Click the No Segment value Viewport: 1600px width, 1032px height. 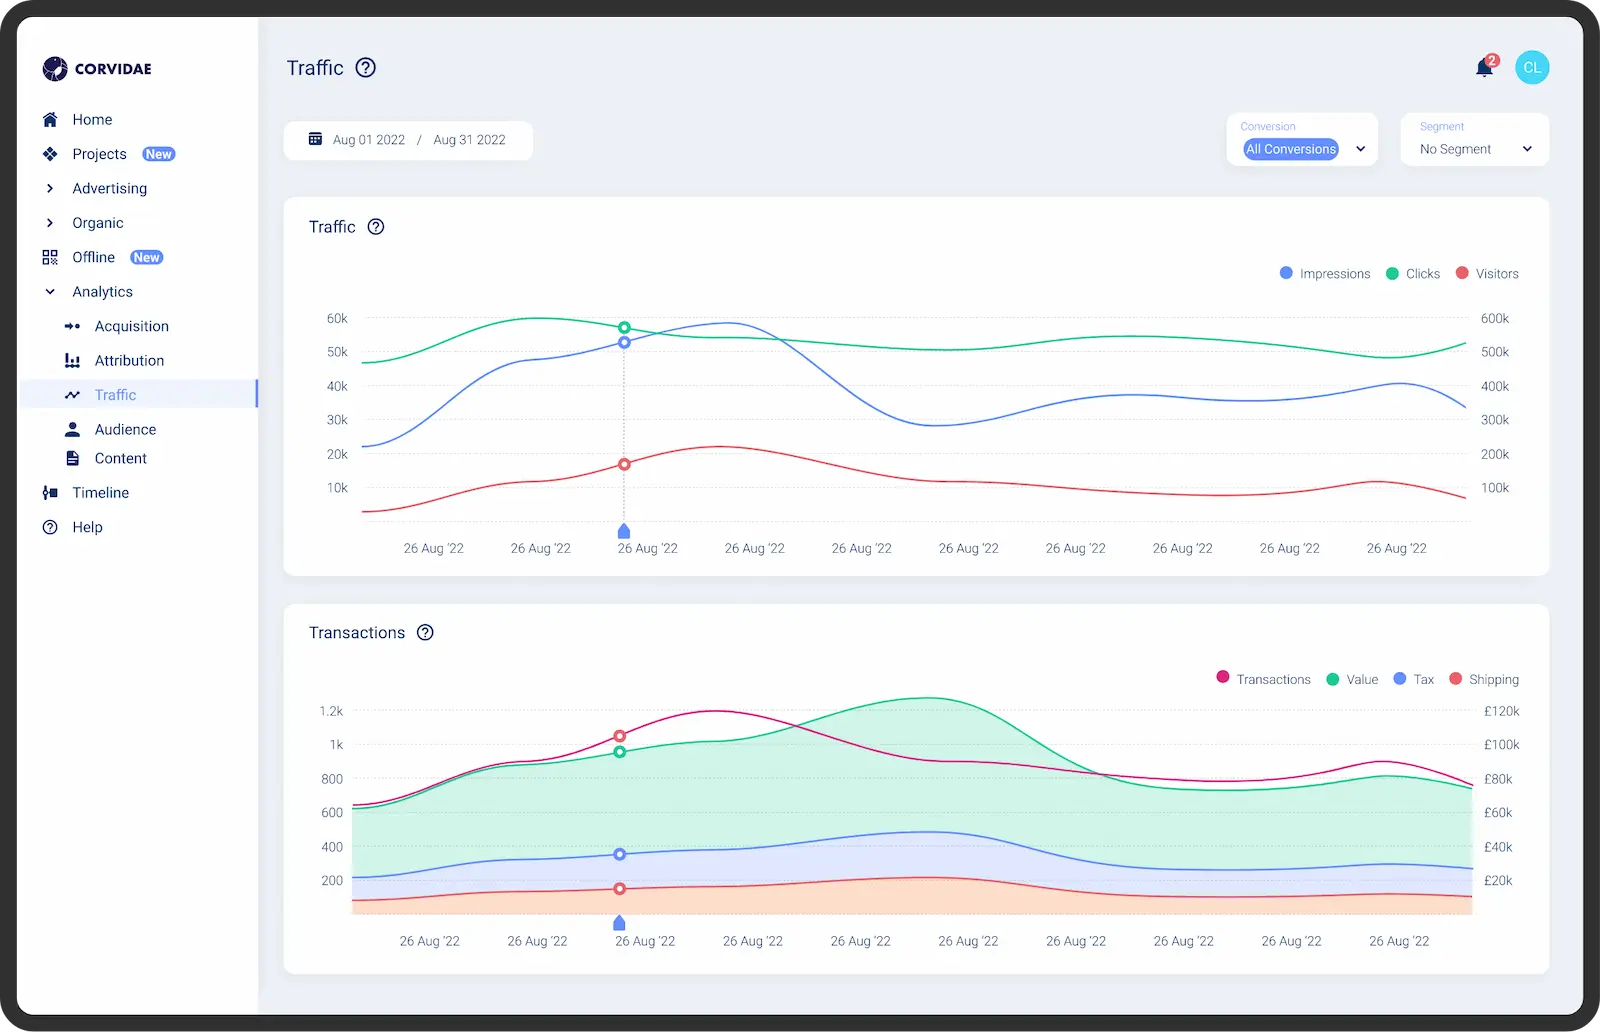click(x=1455, y=149)
